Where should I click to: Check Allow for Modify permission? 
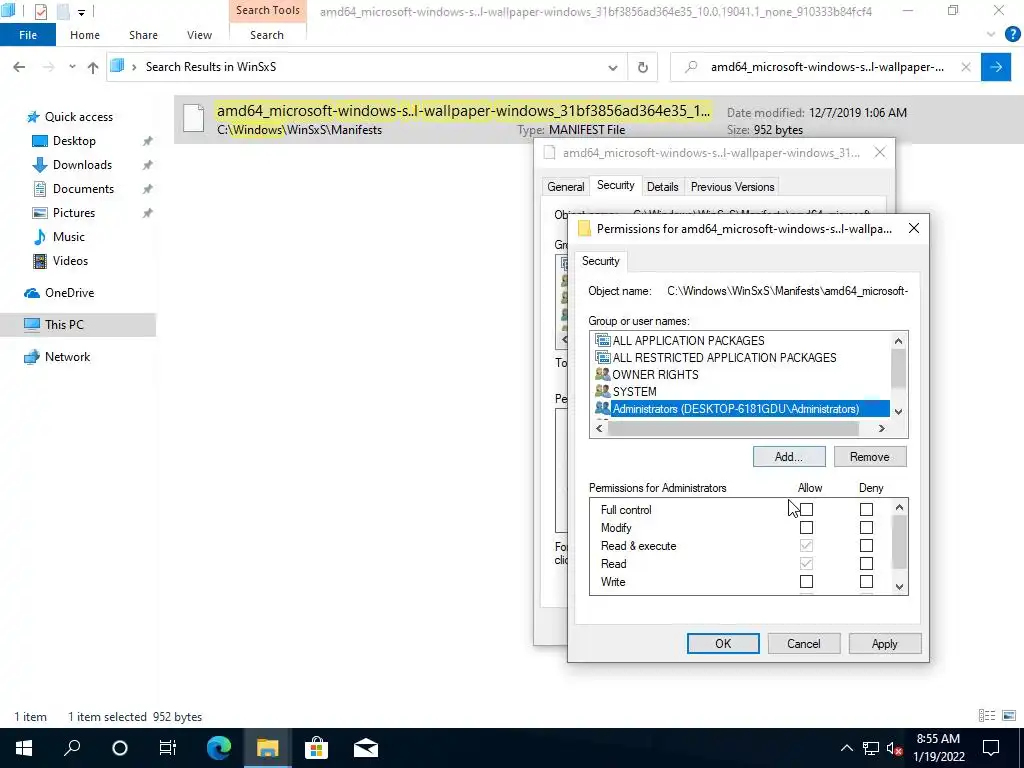pos(807,528)
